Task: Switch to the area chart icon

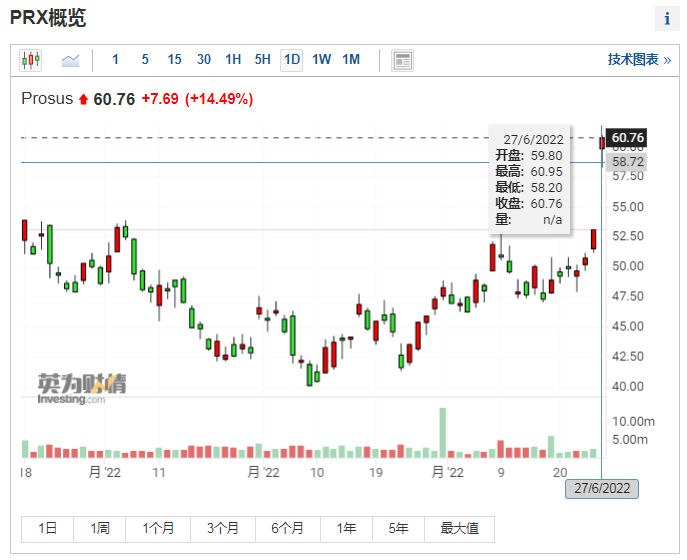Action: pyautogui.click(x=70, y=60)
